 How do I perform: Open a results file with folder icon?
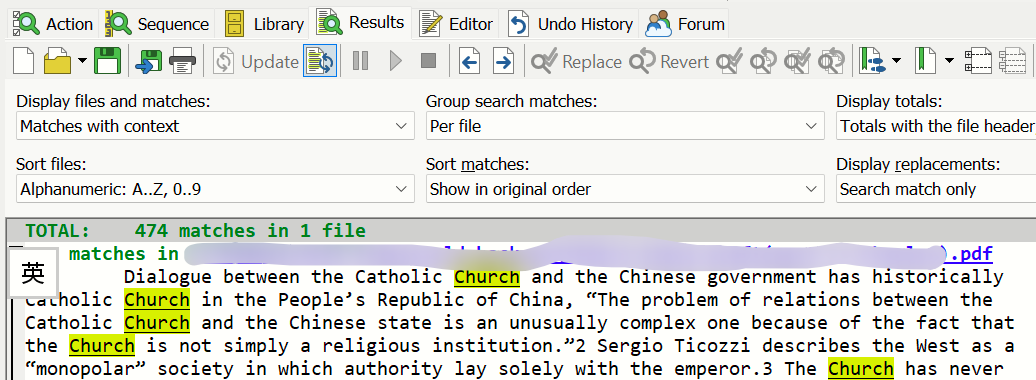point(58,61)
